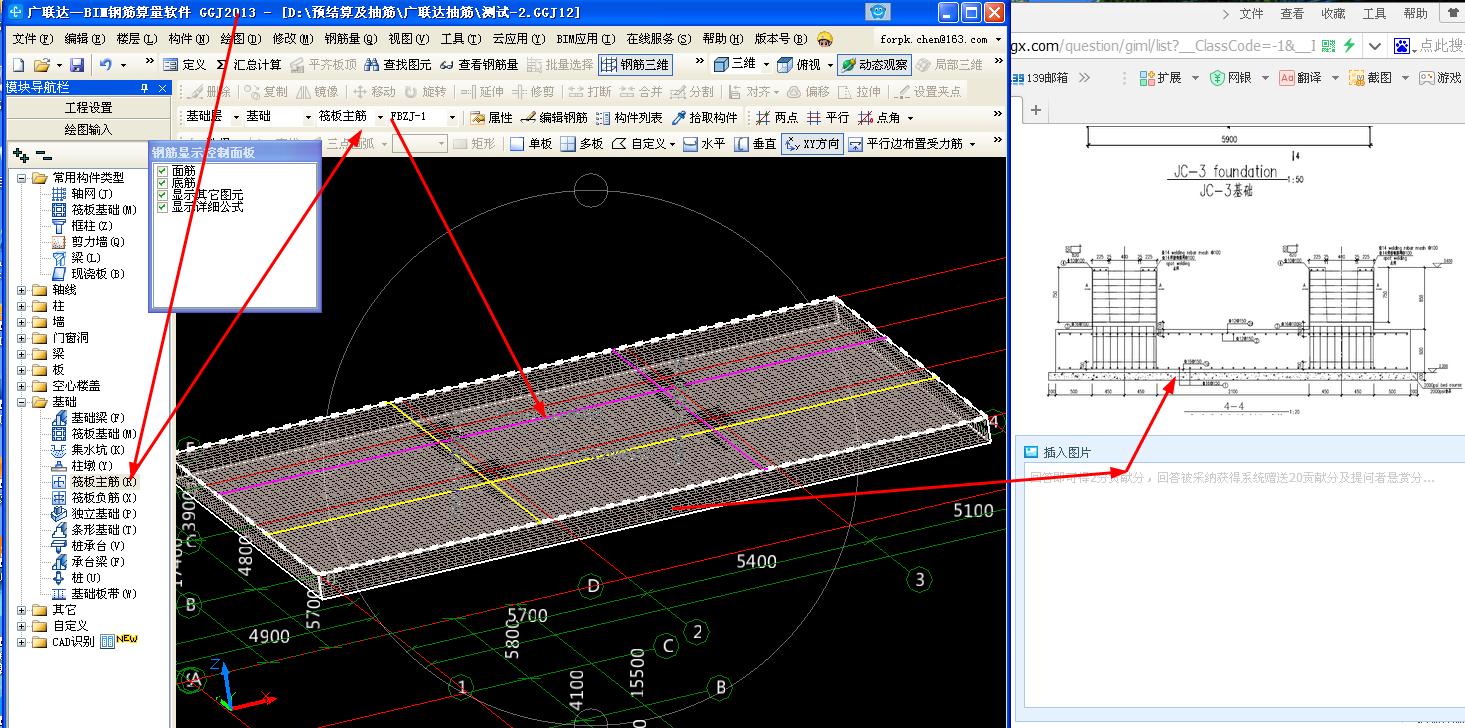Image resolution: width=1465 pixels, height=728 pixels.
Task: Select 垂直 vertical placement
Action: pos(755,144)
